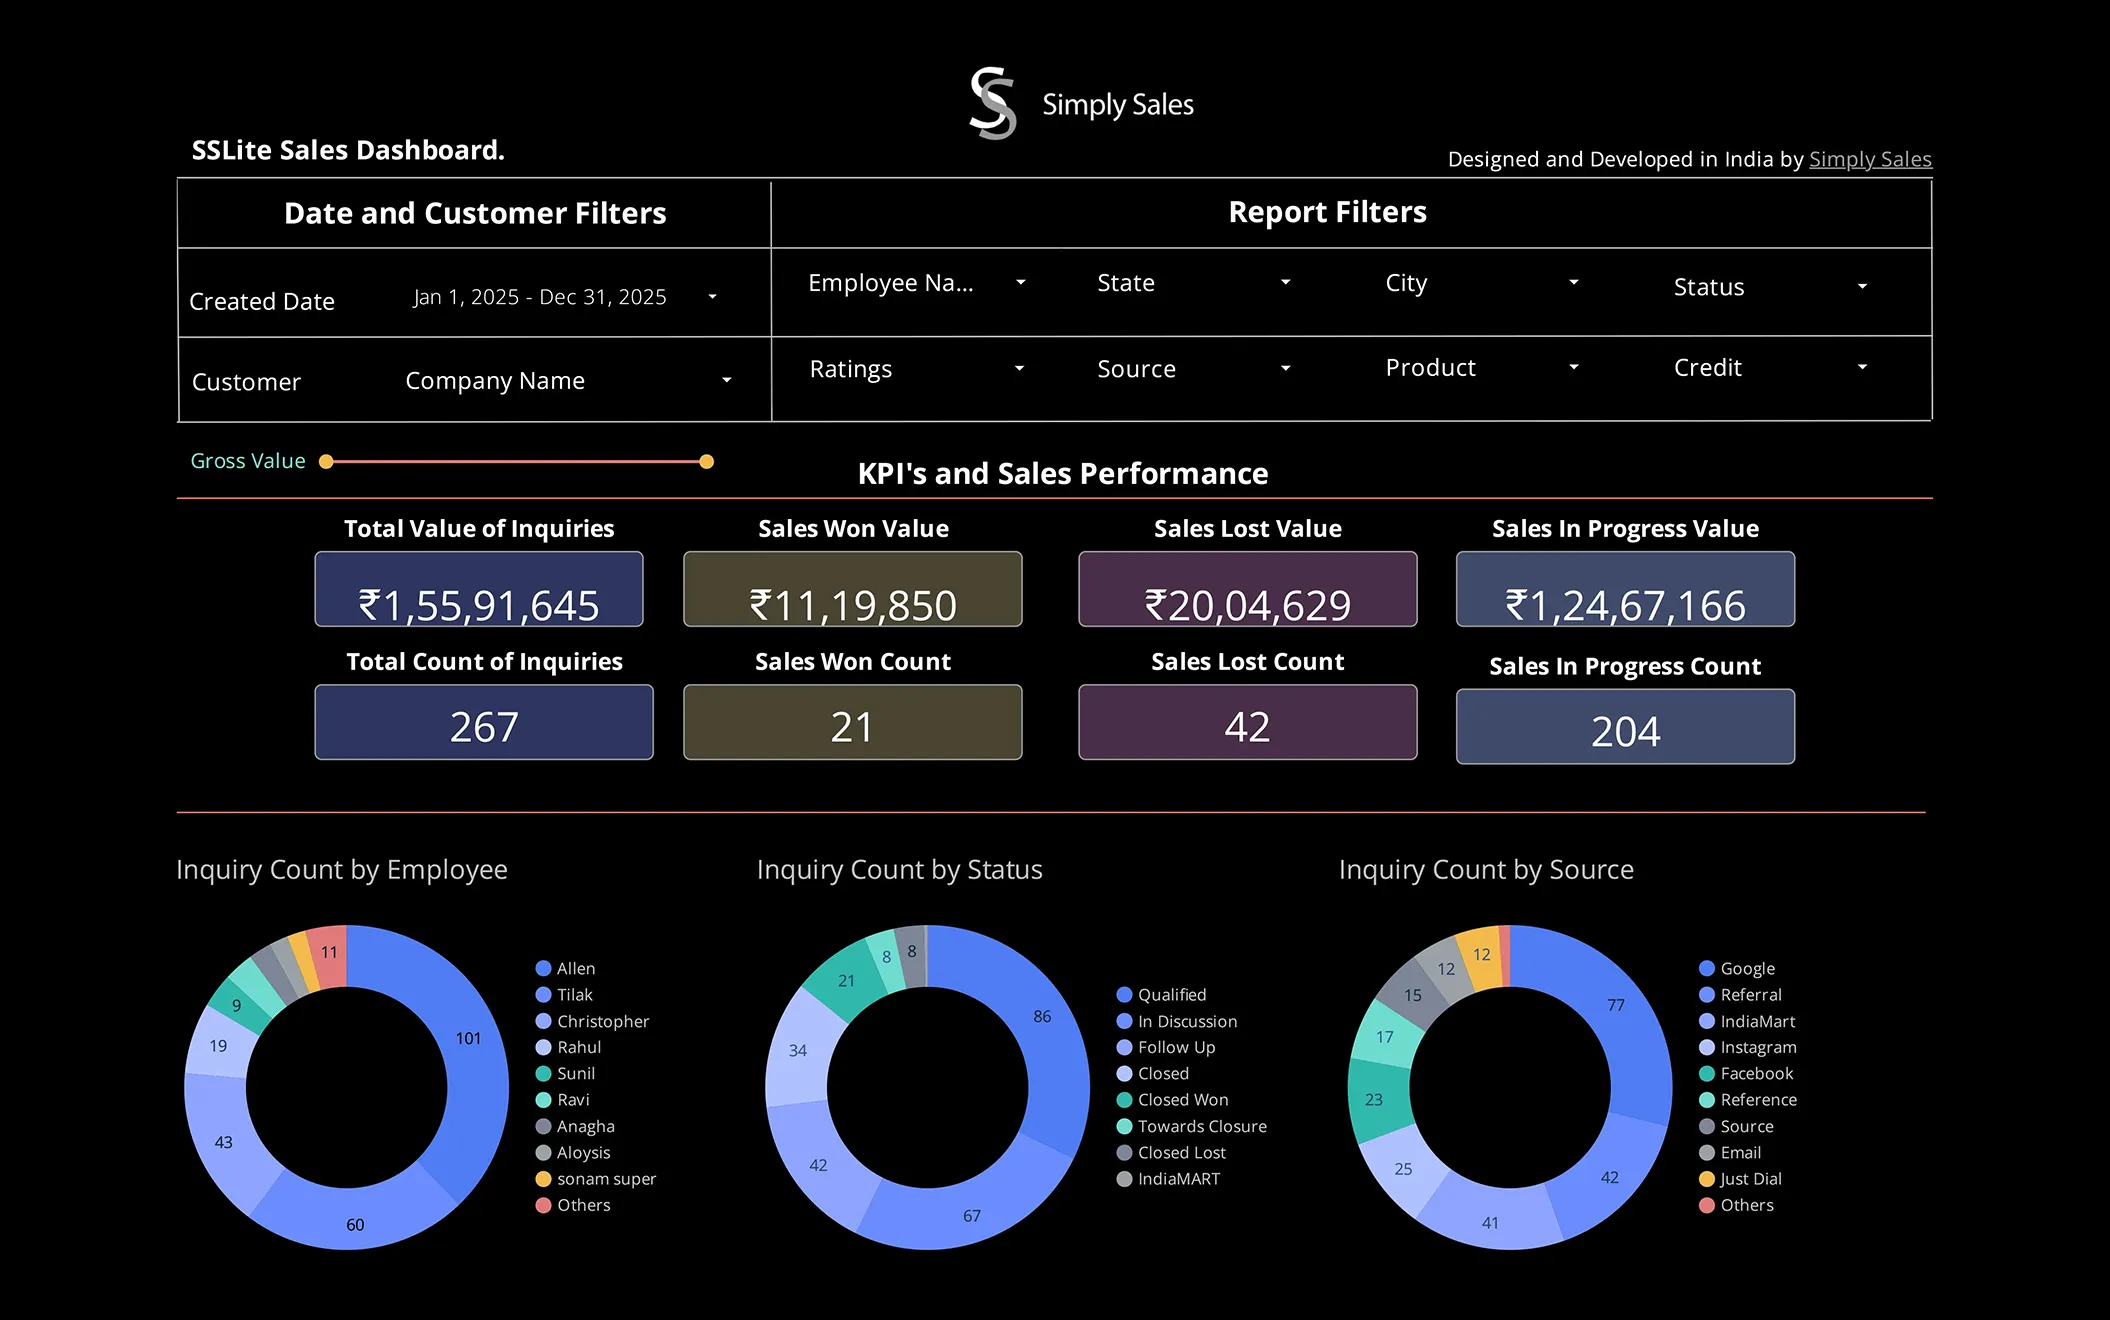Click the Simply Sales logo

tap(992, 103)
